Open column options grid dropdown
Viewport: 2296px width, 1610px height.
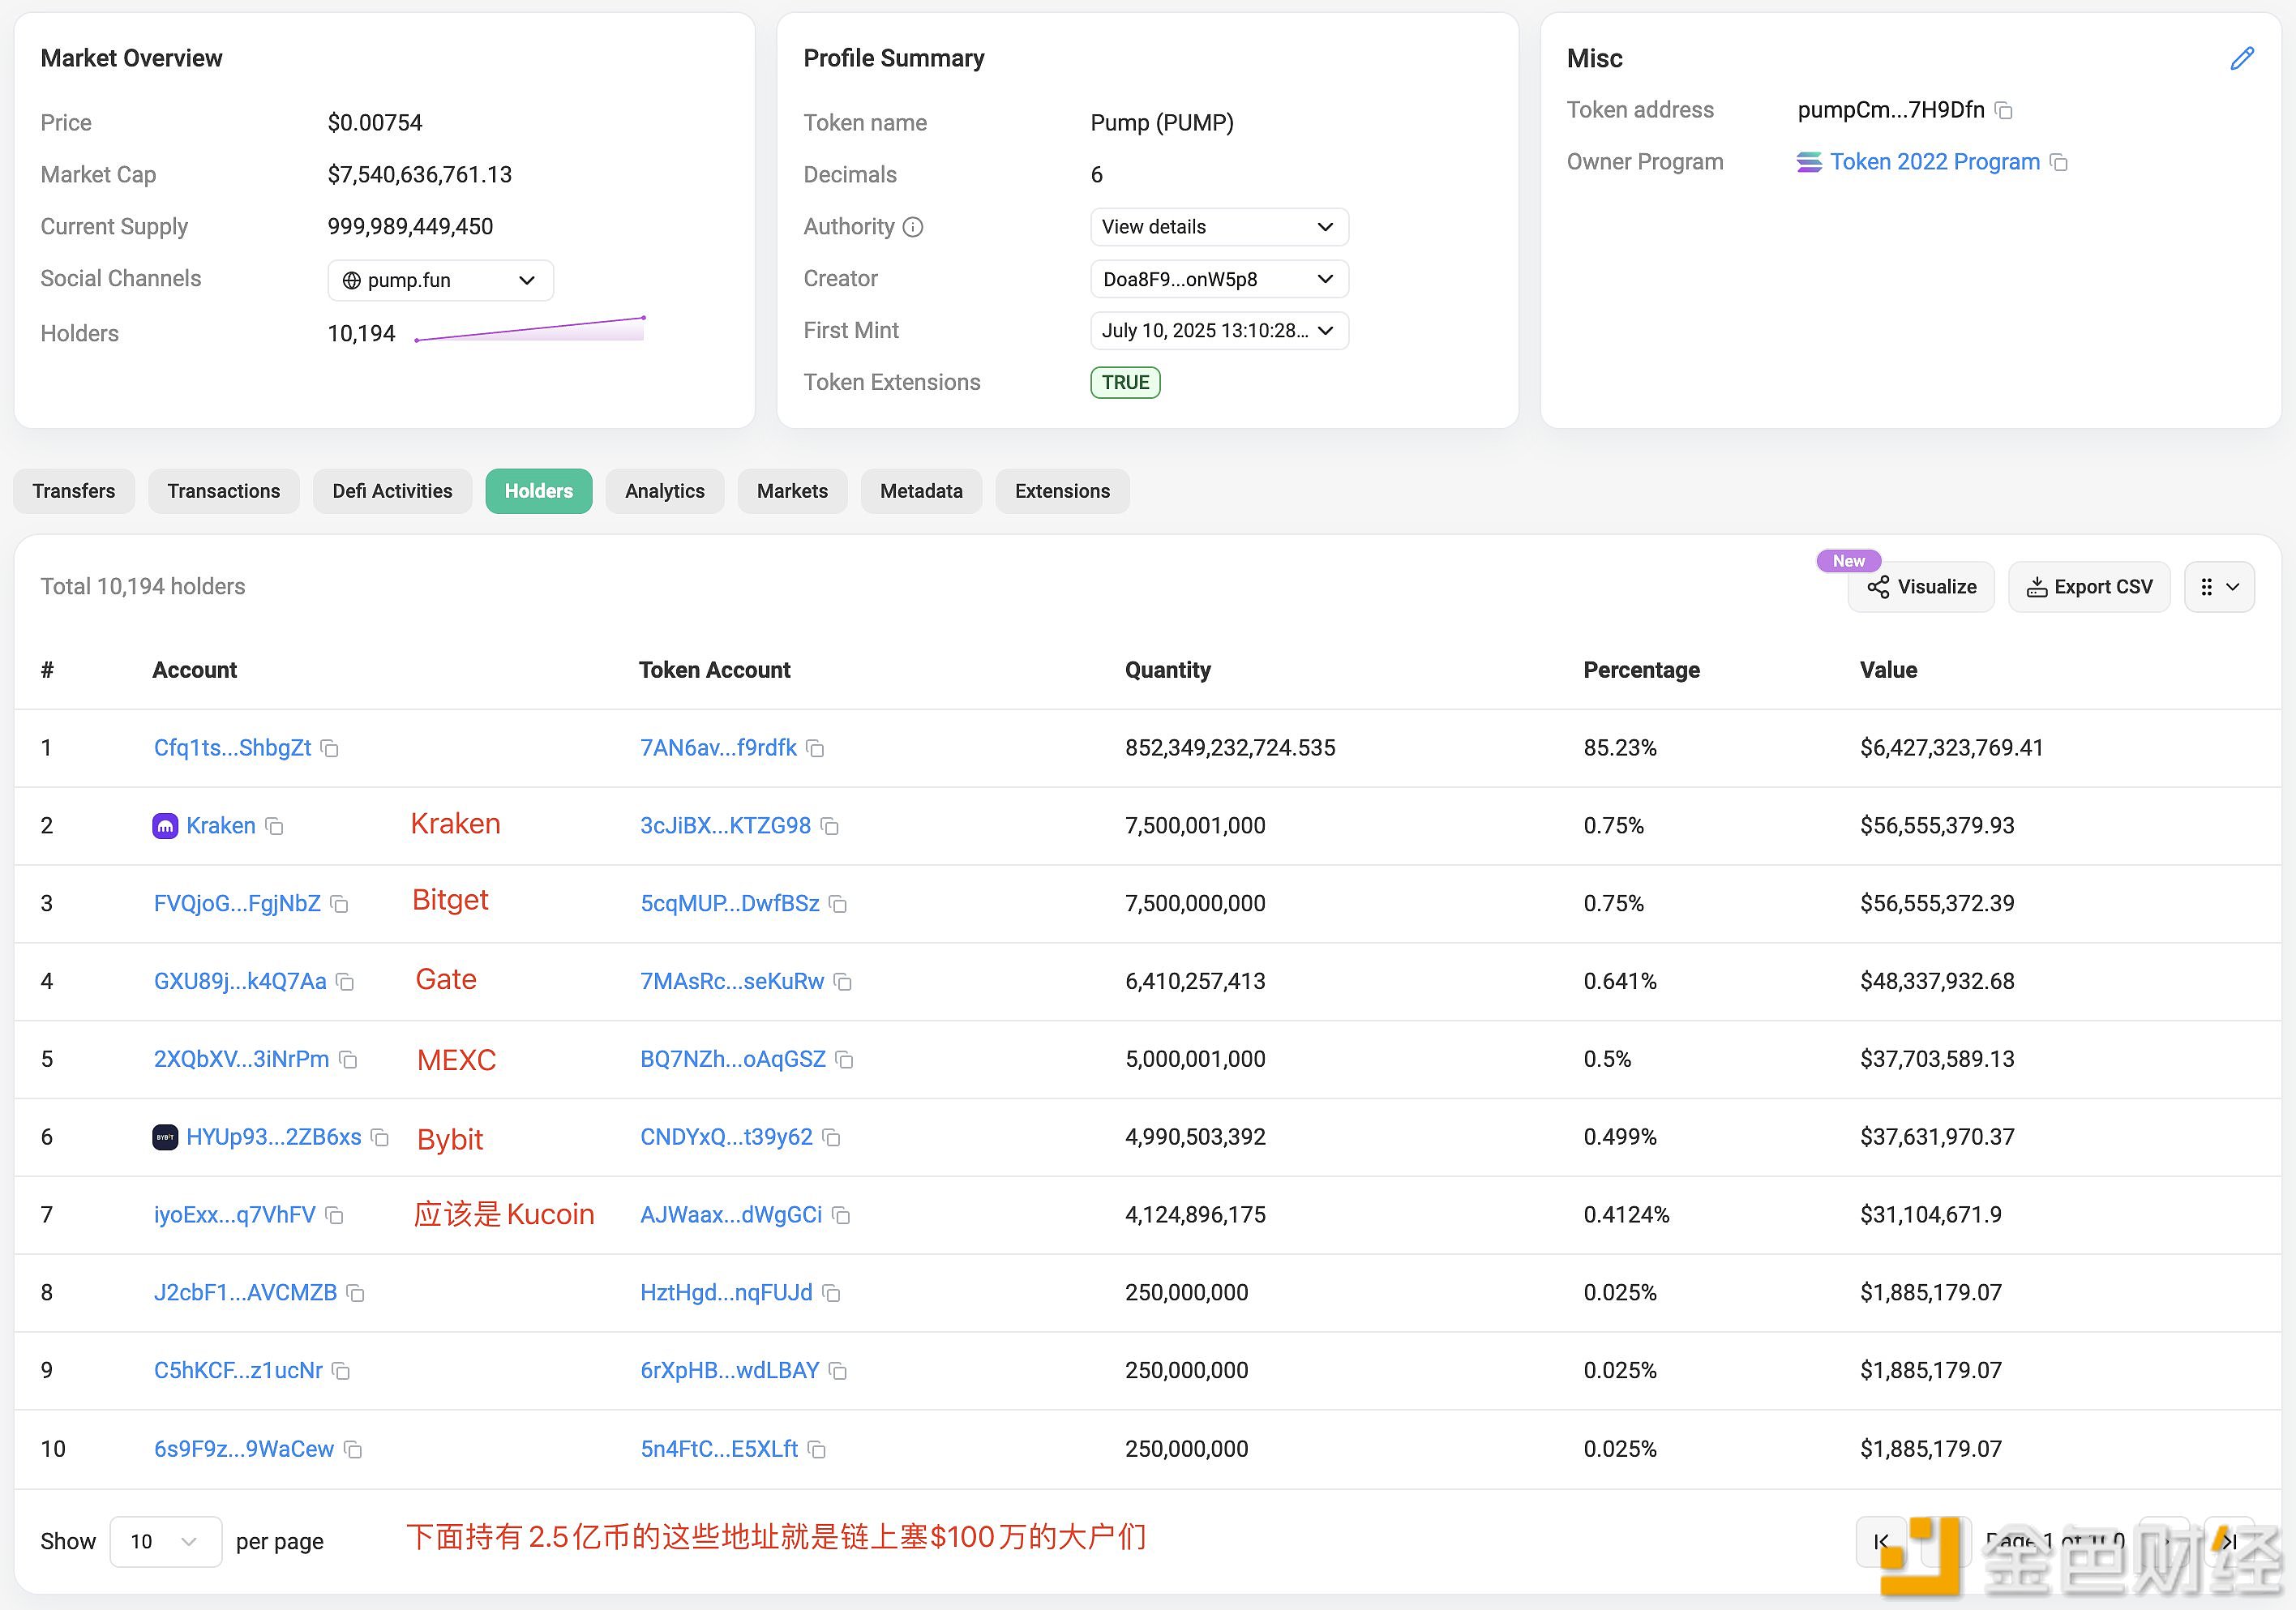click(x=2218, y=588)
